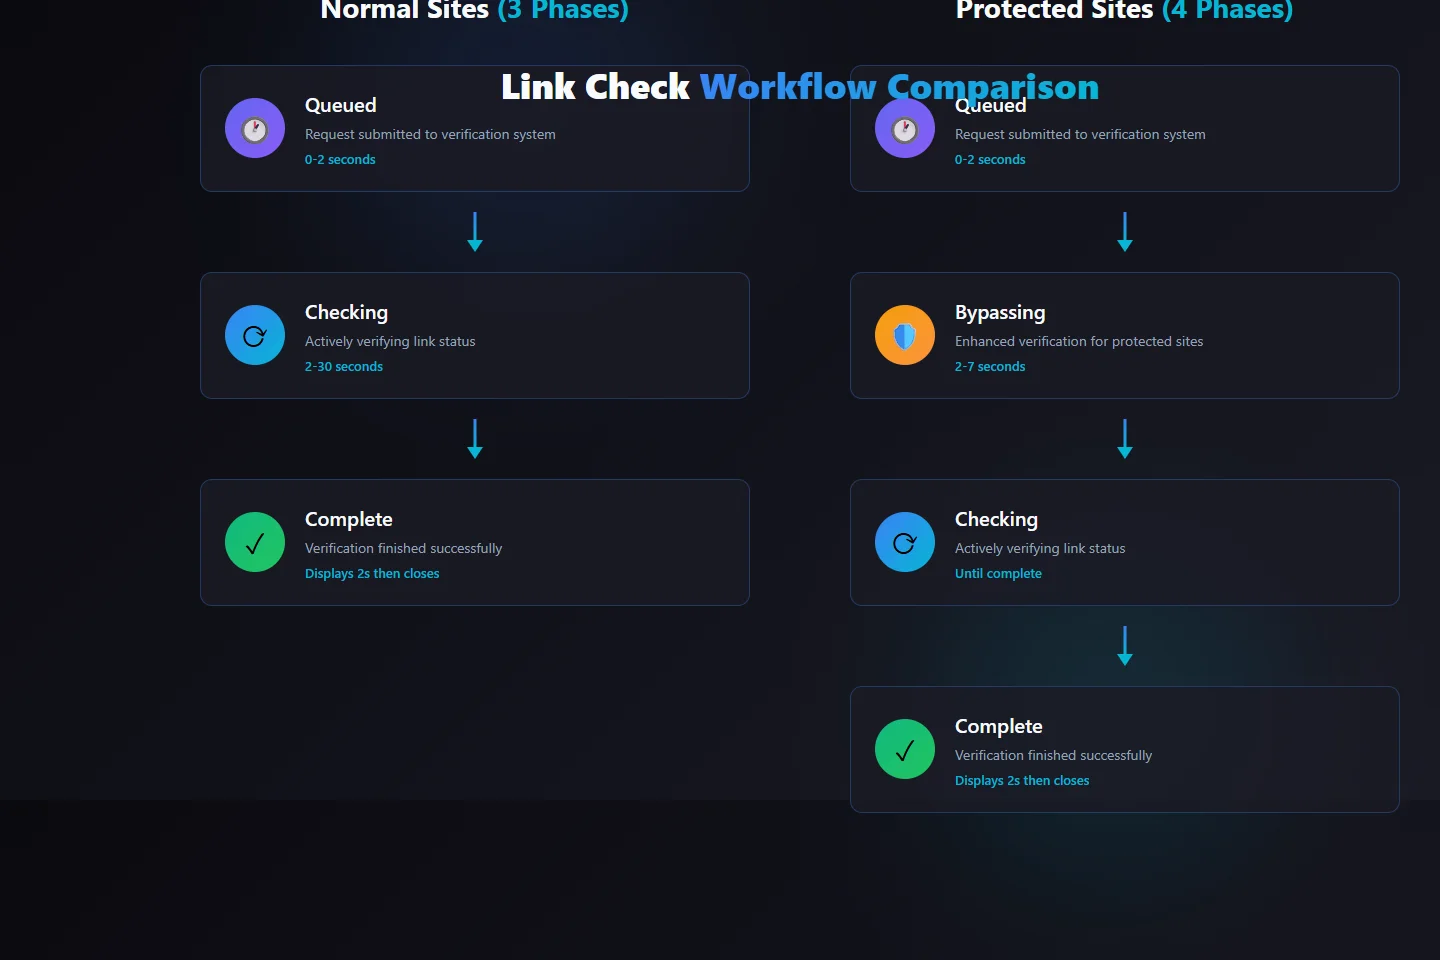Viewport: 1440px width, 960px height.
Task: Select the orange shield icon for Bypassing
Action: point(904,335)
